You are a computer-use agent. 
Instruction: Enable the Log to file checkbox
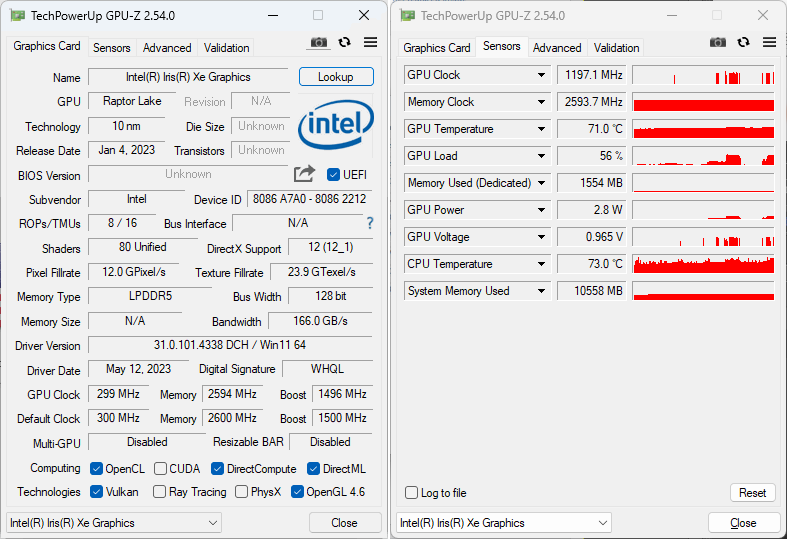coord(412,493)
